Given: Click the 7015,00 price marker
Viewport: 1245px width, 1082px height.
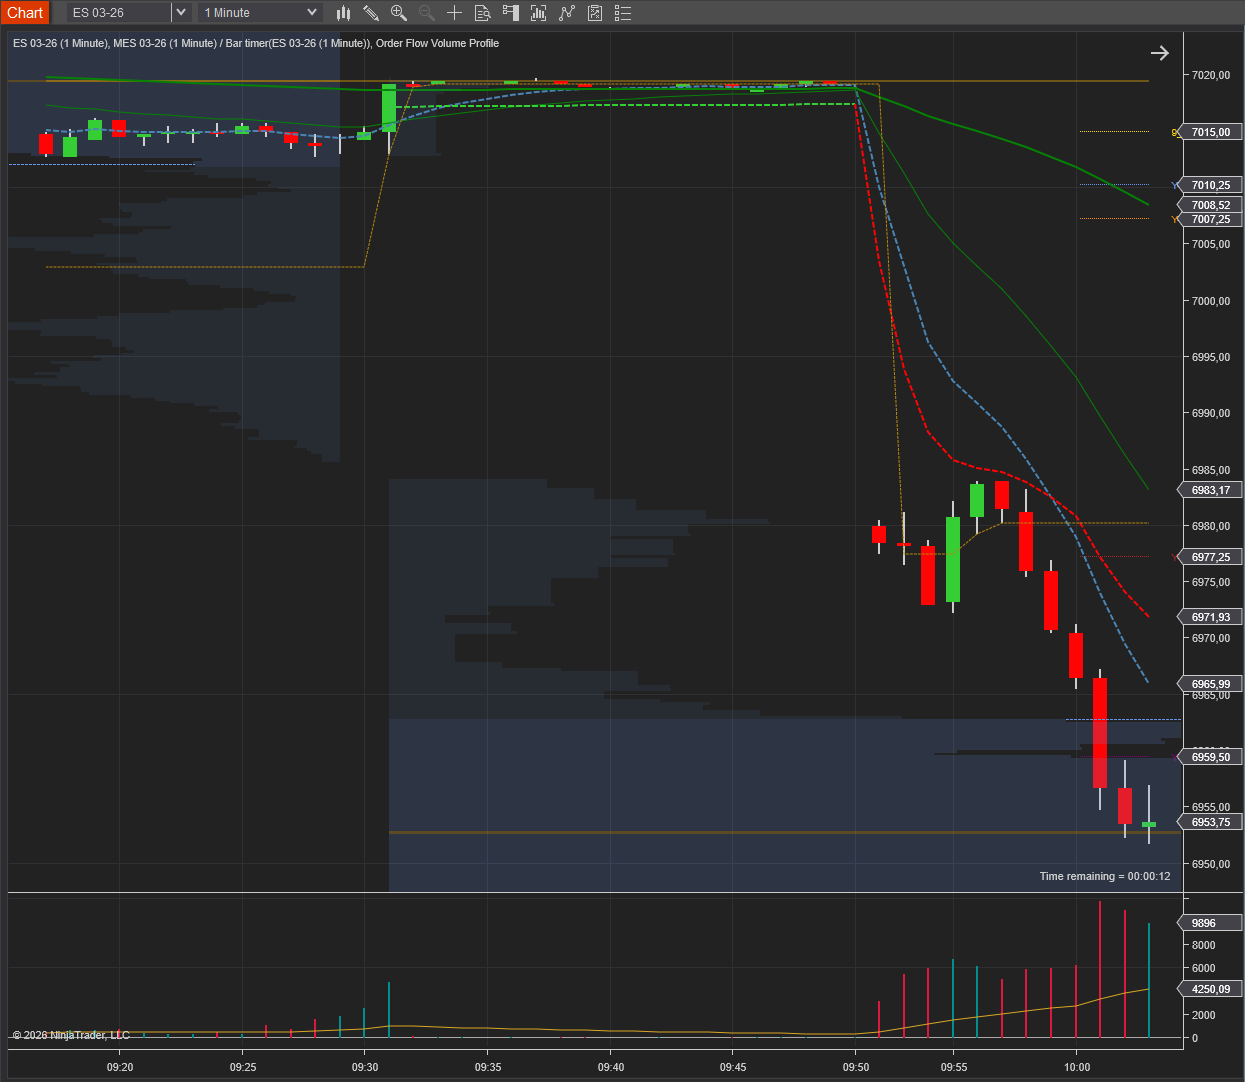Looking at the screenshot, I should 1211,132.
